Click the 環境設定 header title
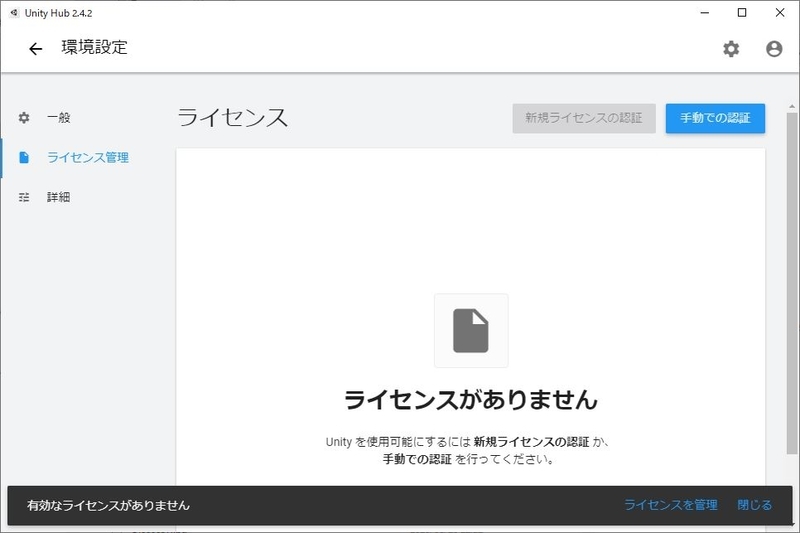Viewport: 800px width, 533px height. pyautogui.click(x=94, y=47)
